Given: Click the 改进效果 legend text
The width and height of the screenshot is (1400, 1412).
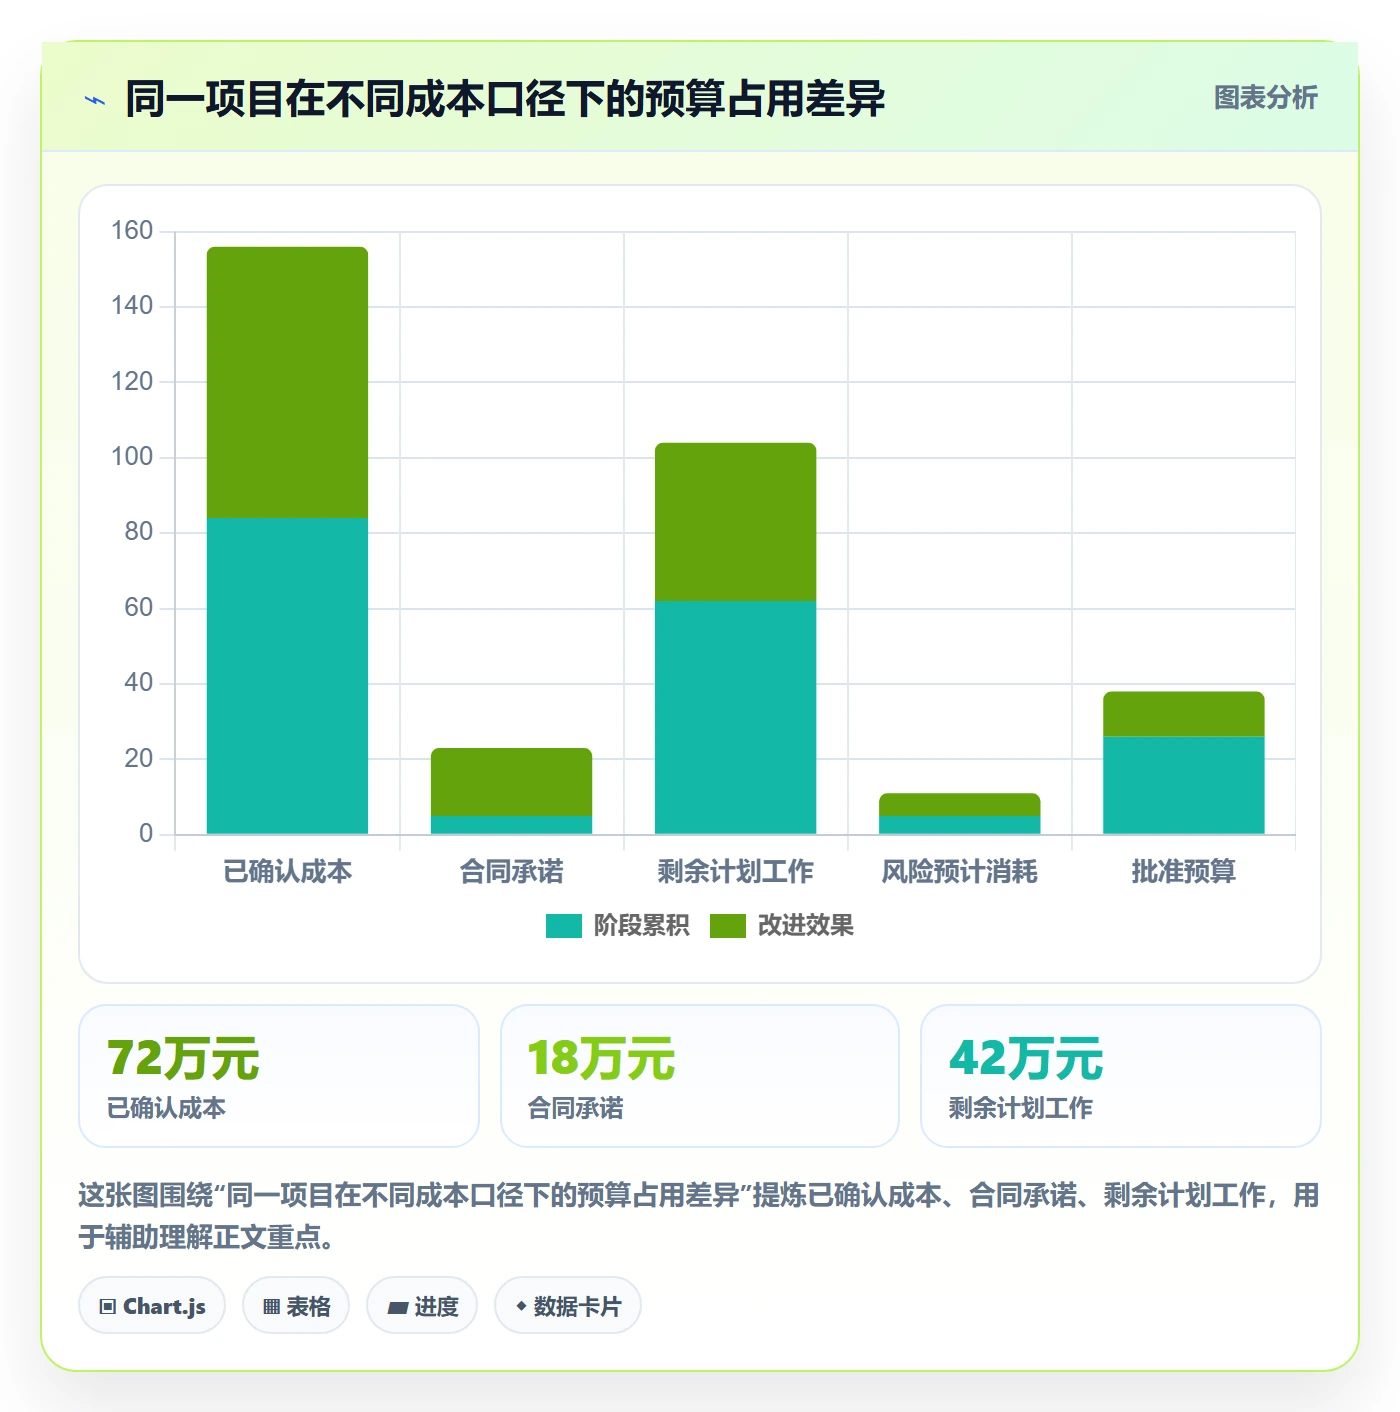Looking at the screenshot, I should [805, 926].
